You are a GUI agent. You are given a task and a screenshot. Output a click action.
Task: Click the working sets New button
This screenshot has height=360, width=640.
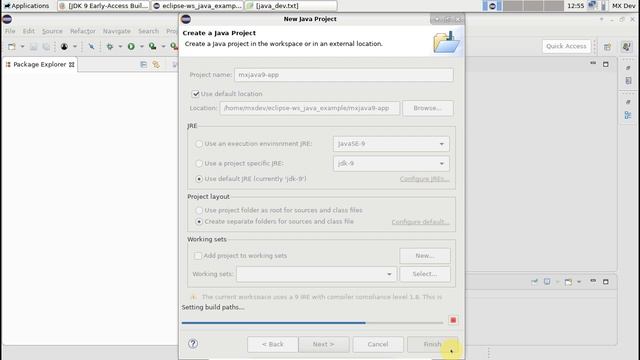click(424, 256)
